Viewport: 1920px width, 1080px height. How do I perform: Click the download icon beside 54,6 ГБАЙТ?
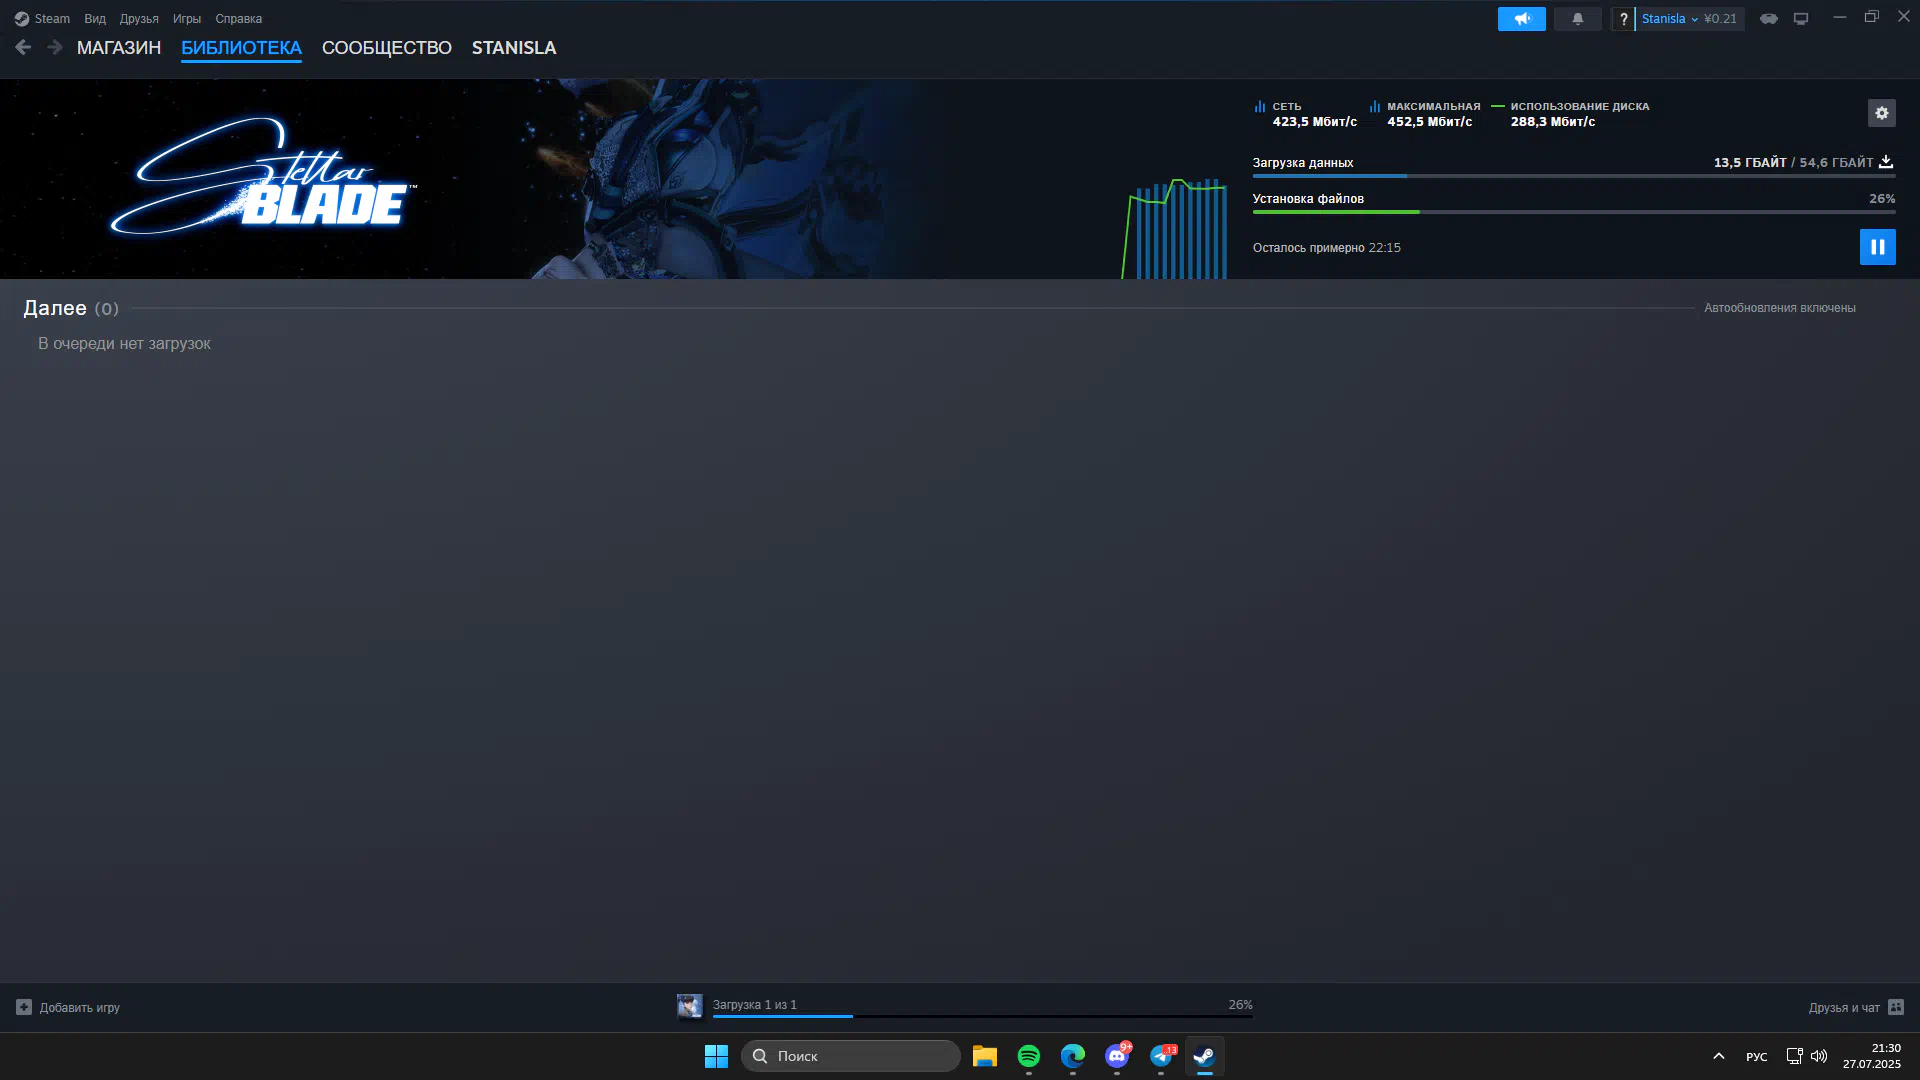(x=1886, y=162)
